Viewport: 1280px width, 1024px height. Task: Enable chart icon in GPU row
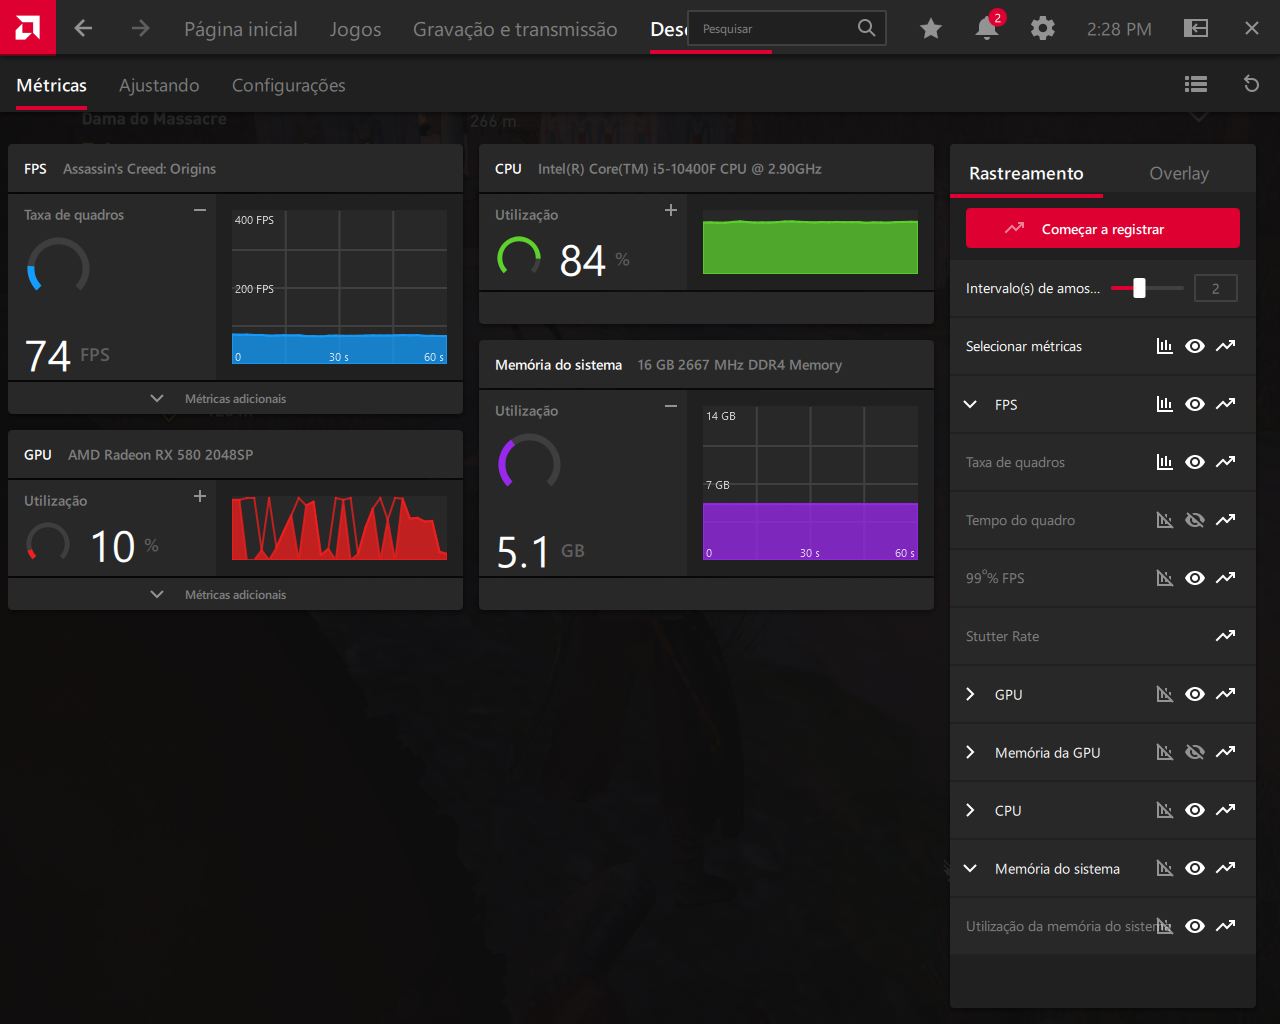pyautogui.click(x=1165, y=694)
